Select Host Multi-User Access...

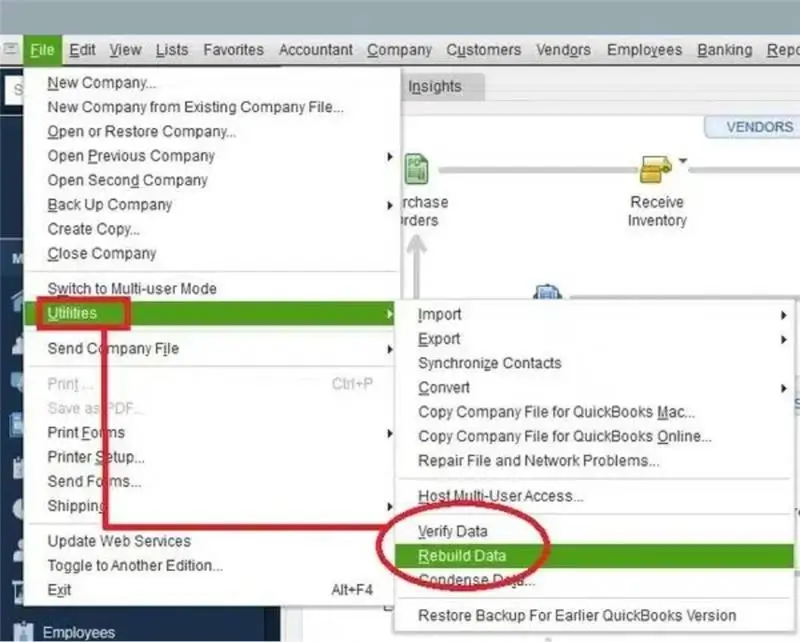(x=596, y=497)
